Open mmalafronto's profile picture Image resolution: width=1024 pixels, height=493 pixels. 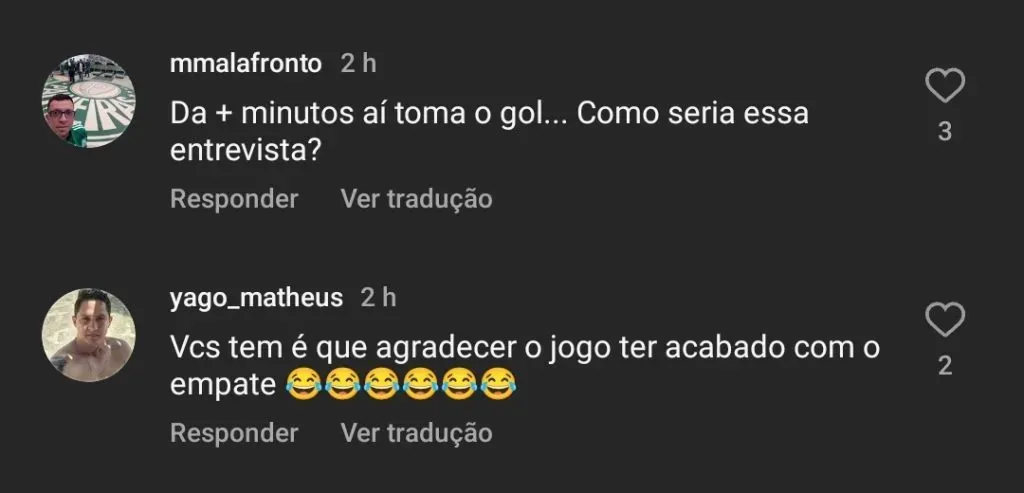point(88,101)
